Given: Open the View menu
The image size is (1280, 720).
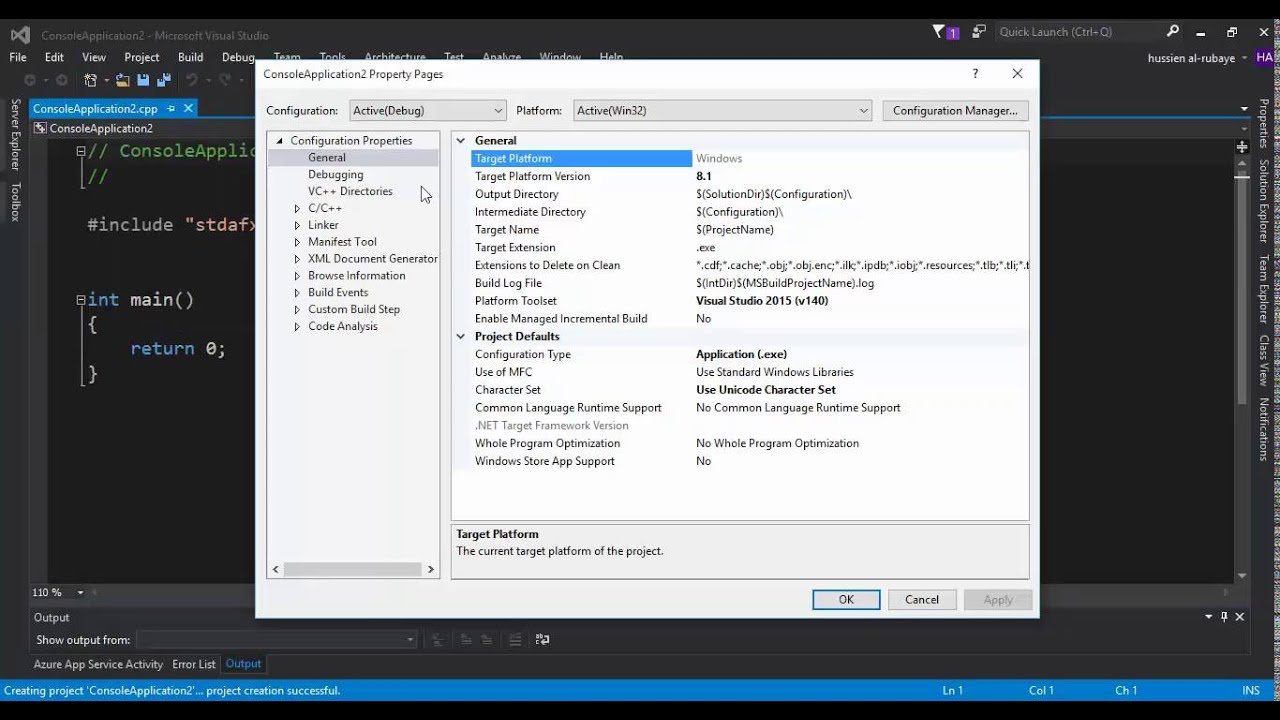Looking at the screenshot, I should point(94,58).
